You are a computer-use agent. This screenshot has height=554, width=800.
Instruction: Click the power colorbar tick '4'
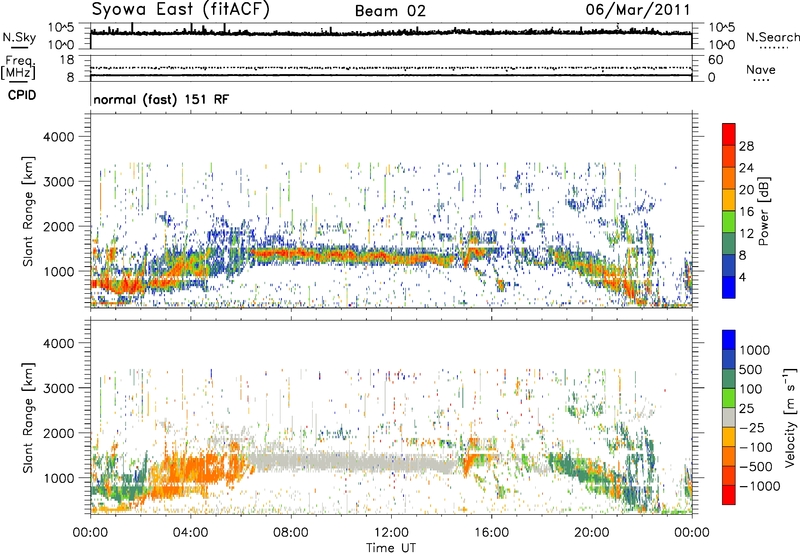pos(743,278)
